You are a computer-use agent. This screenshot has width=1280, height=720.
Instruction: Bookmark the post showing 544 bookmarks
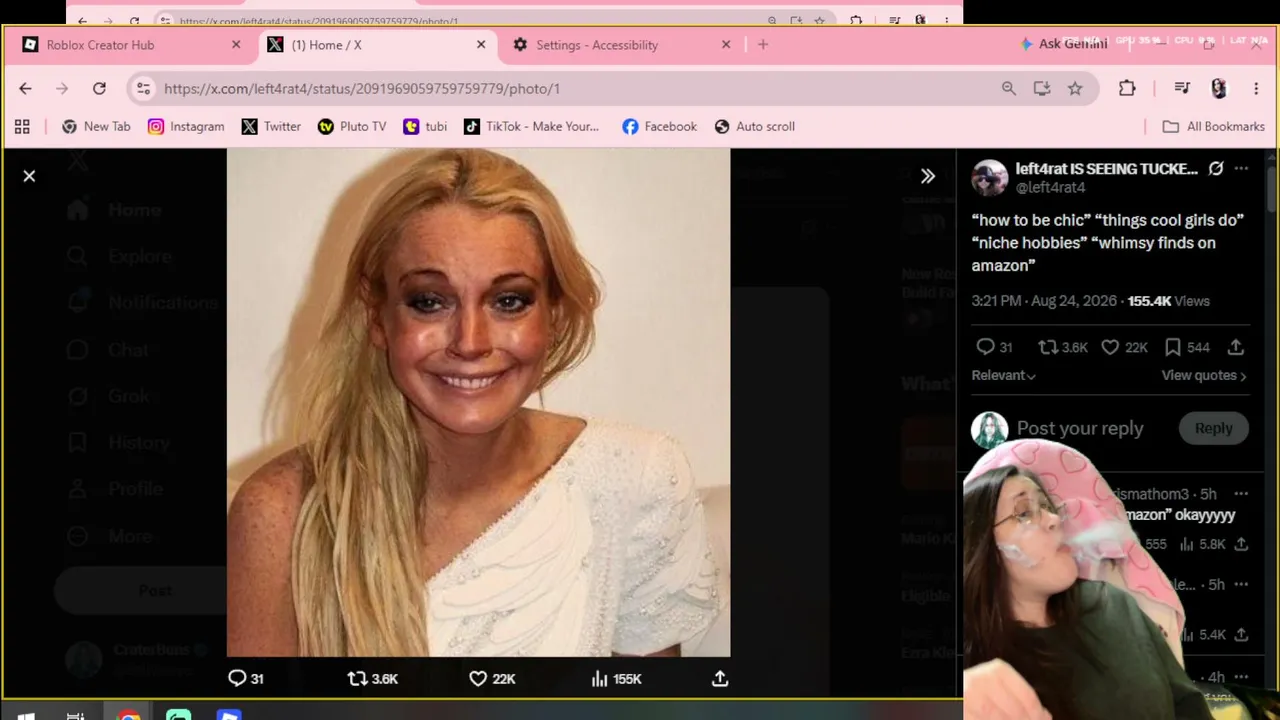(x=1173, y=347)
